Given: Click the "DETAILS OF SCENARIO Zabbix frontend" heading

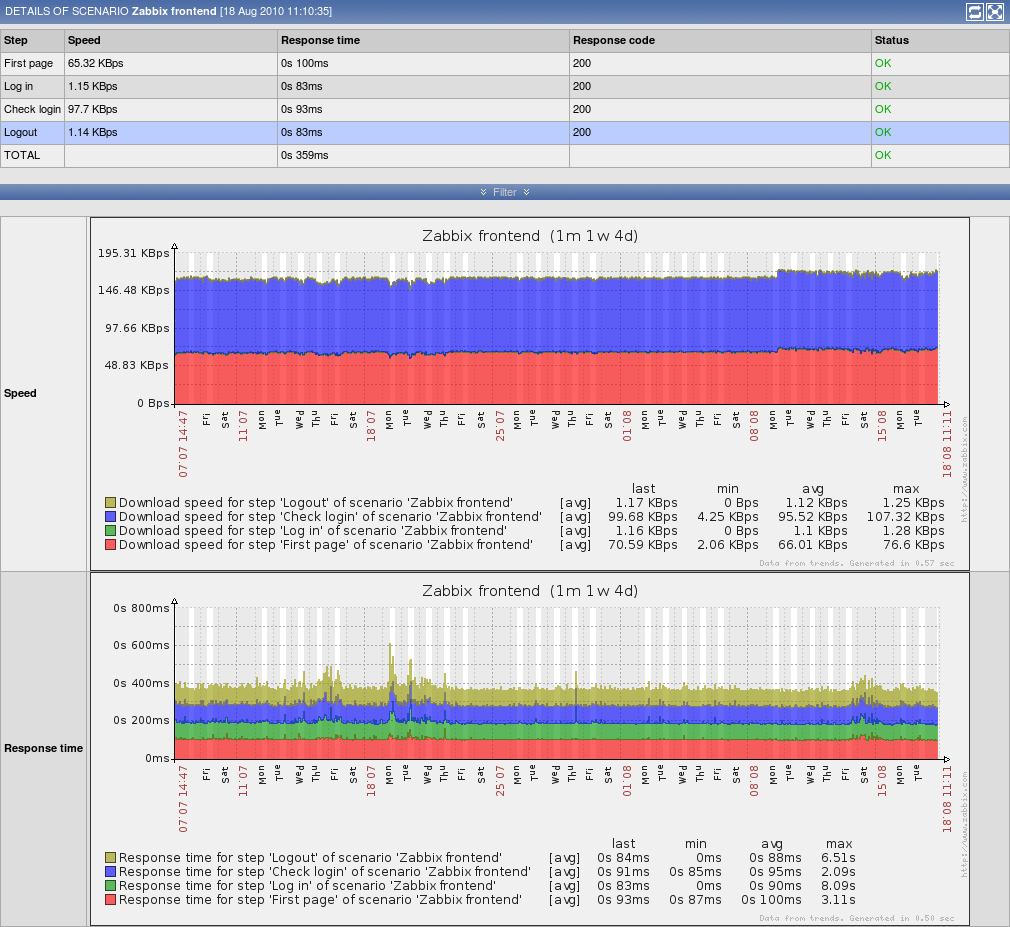Looking at the screenshot, I should pyautogui.click(x=110, y=12).
